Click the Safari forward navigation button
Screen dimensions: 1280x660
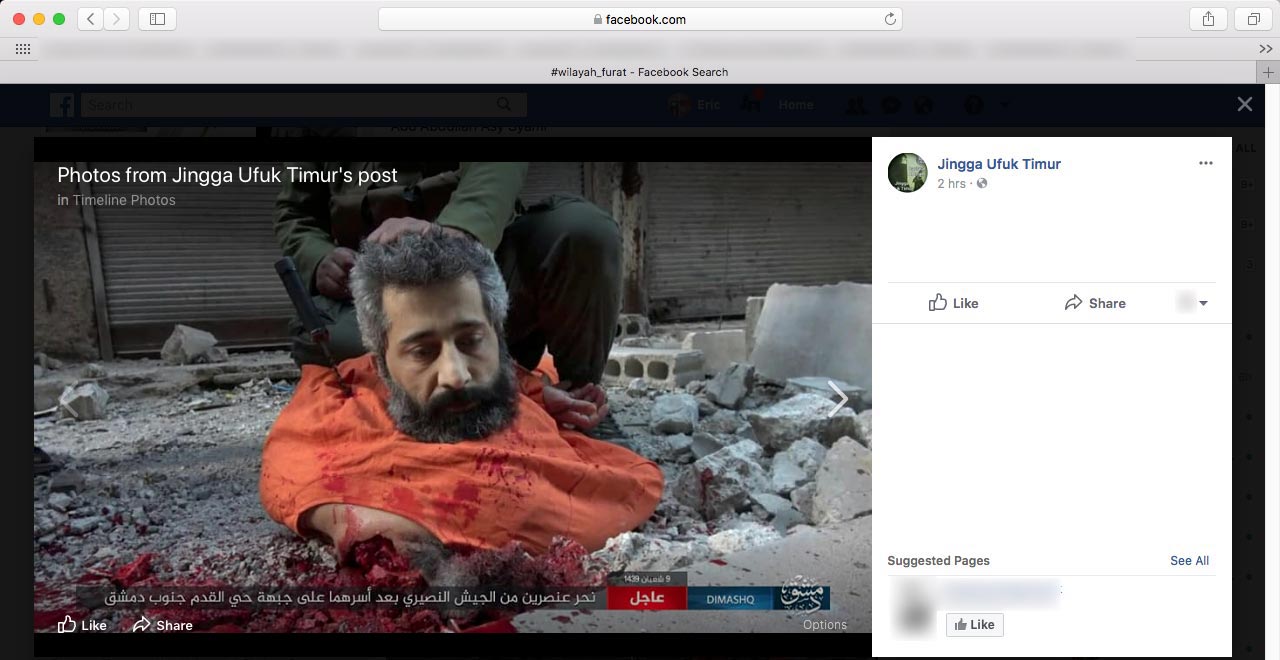(117, 19)
